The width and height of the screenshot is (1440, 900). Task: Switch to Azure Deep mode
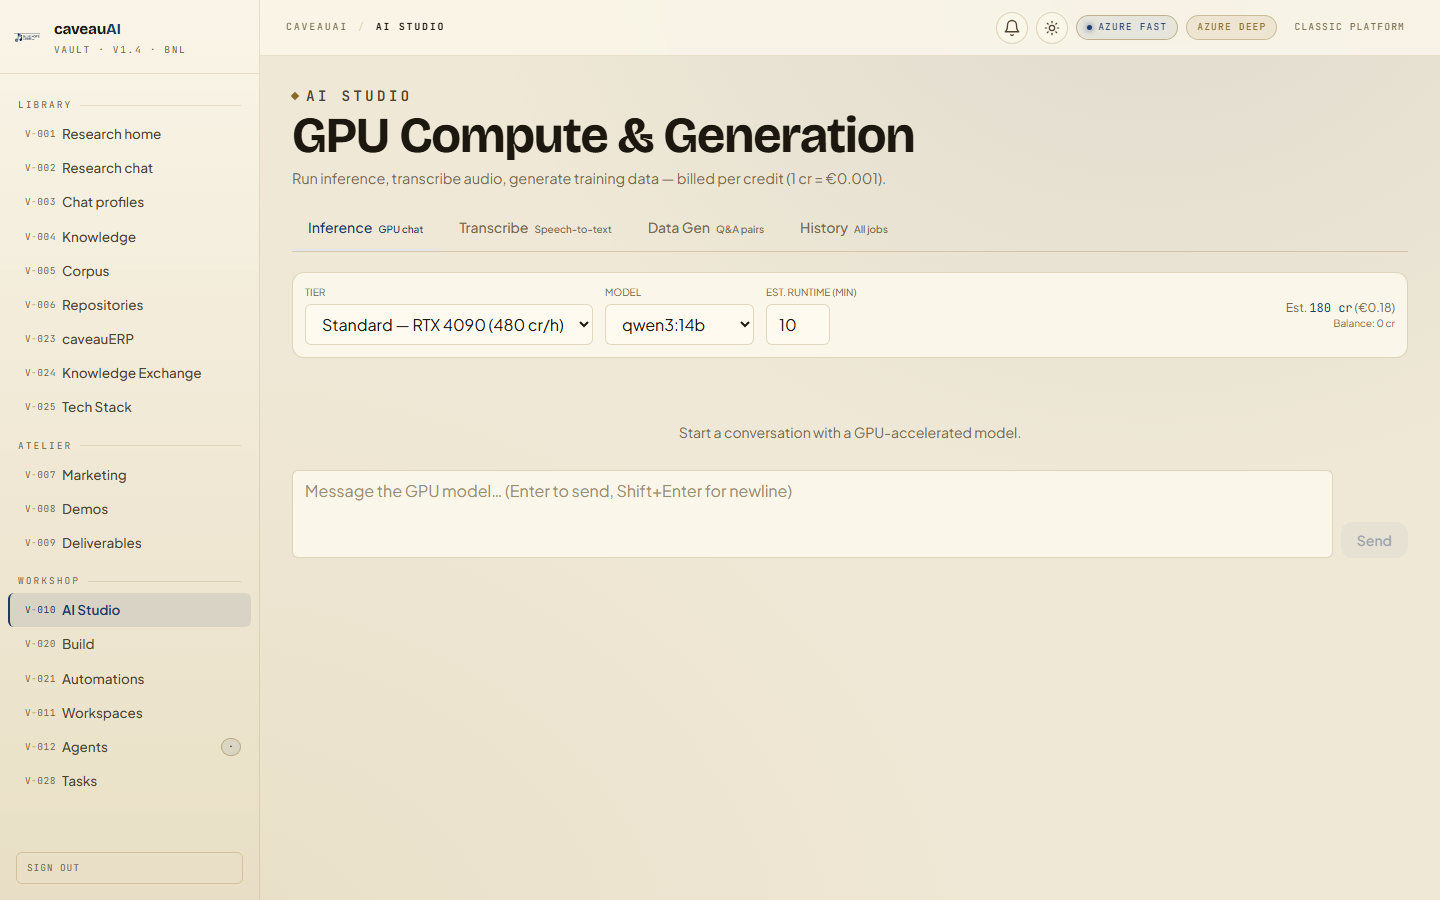[1231, 27]
